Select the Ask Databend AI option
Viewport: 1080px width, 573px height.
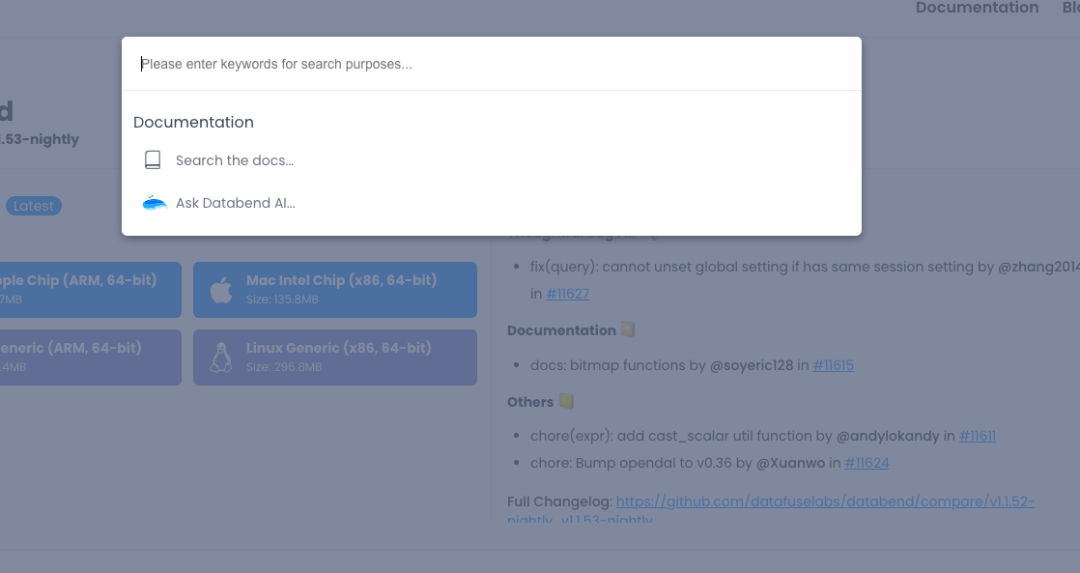point(491,203)
